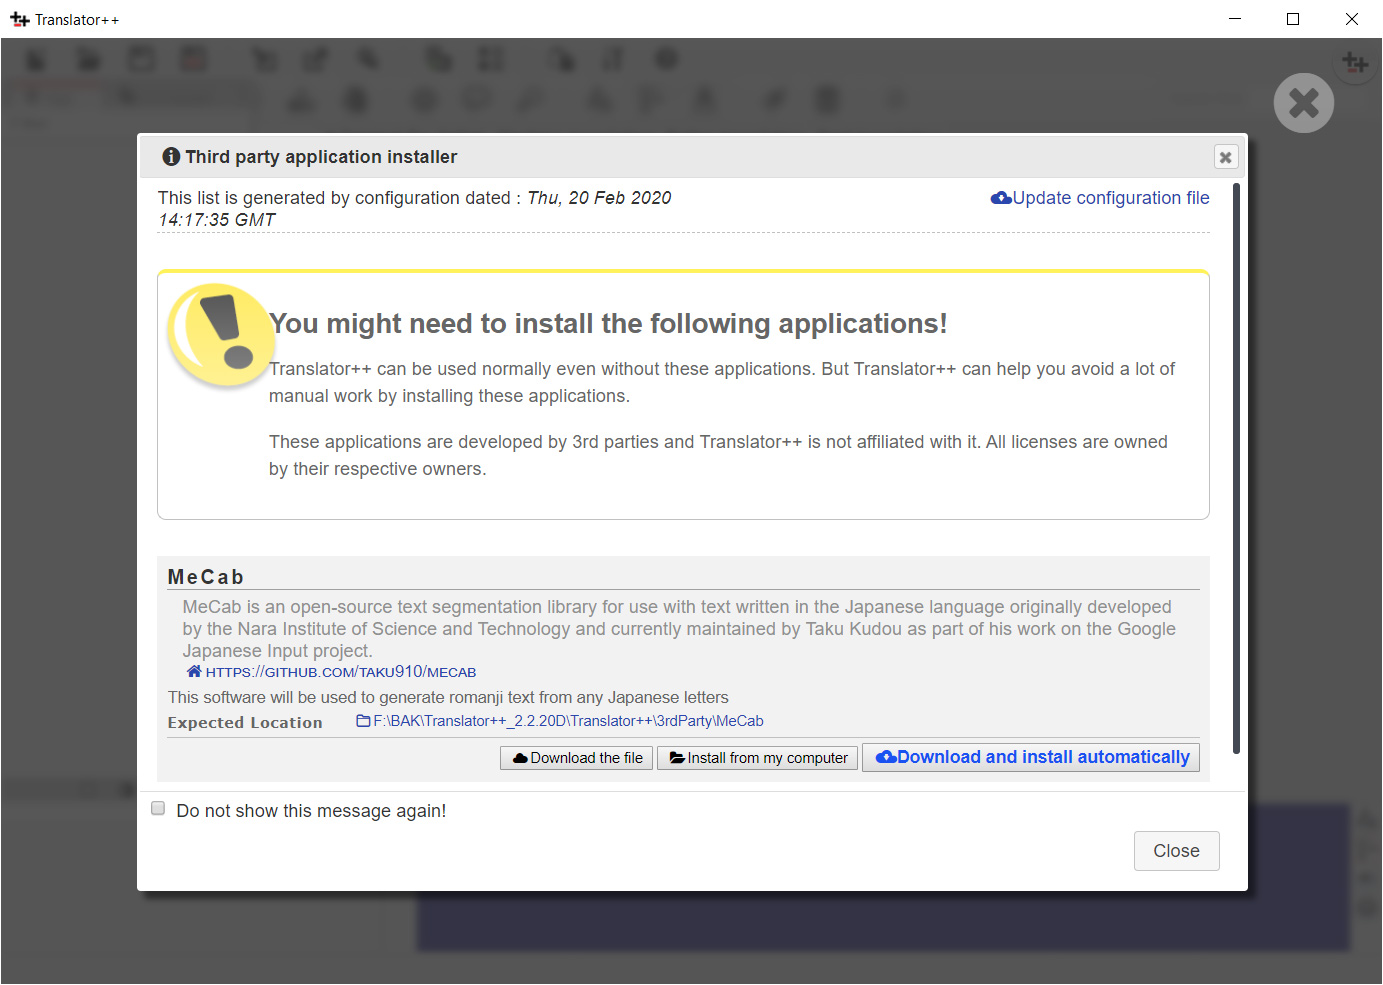Enable Do not show this message again
1383x985 pixels.
(x=158, y=809)
